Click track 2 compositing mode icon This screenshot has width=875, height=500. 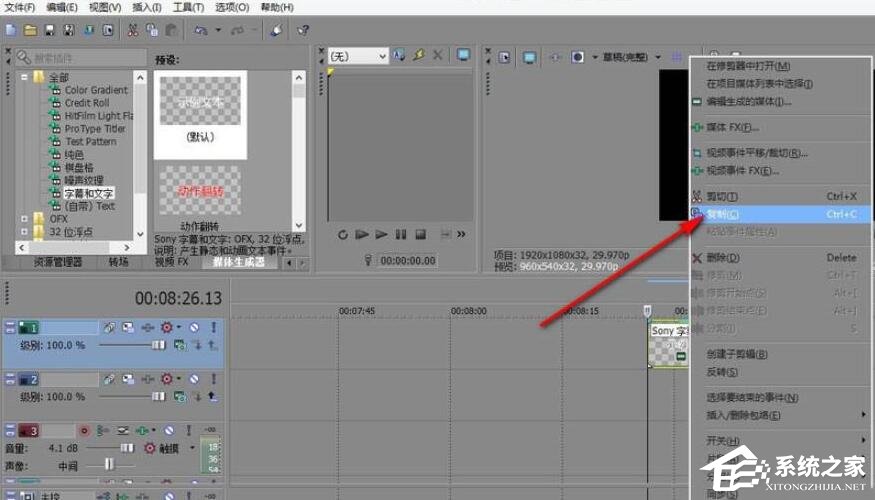point(180,397)
